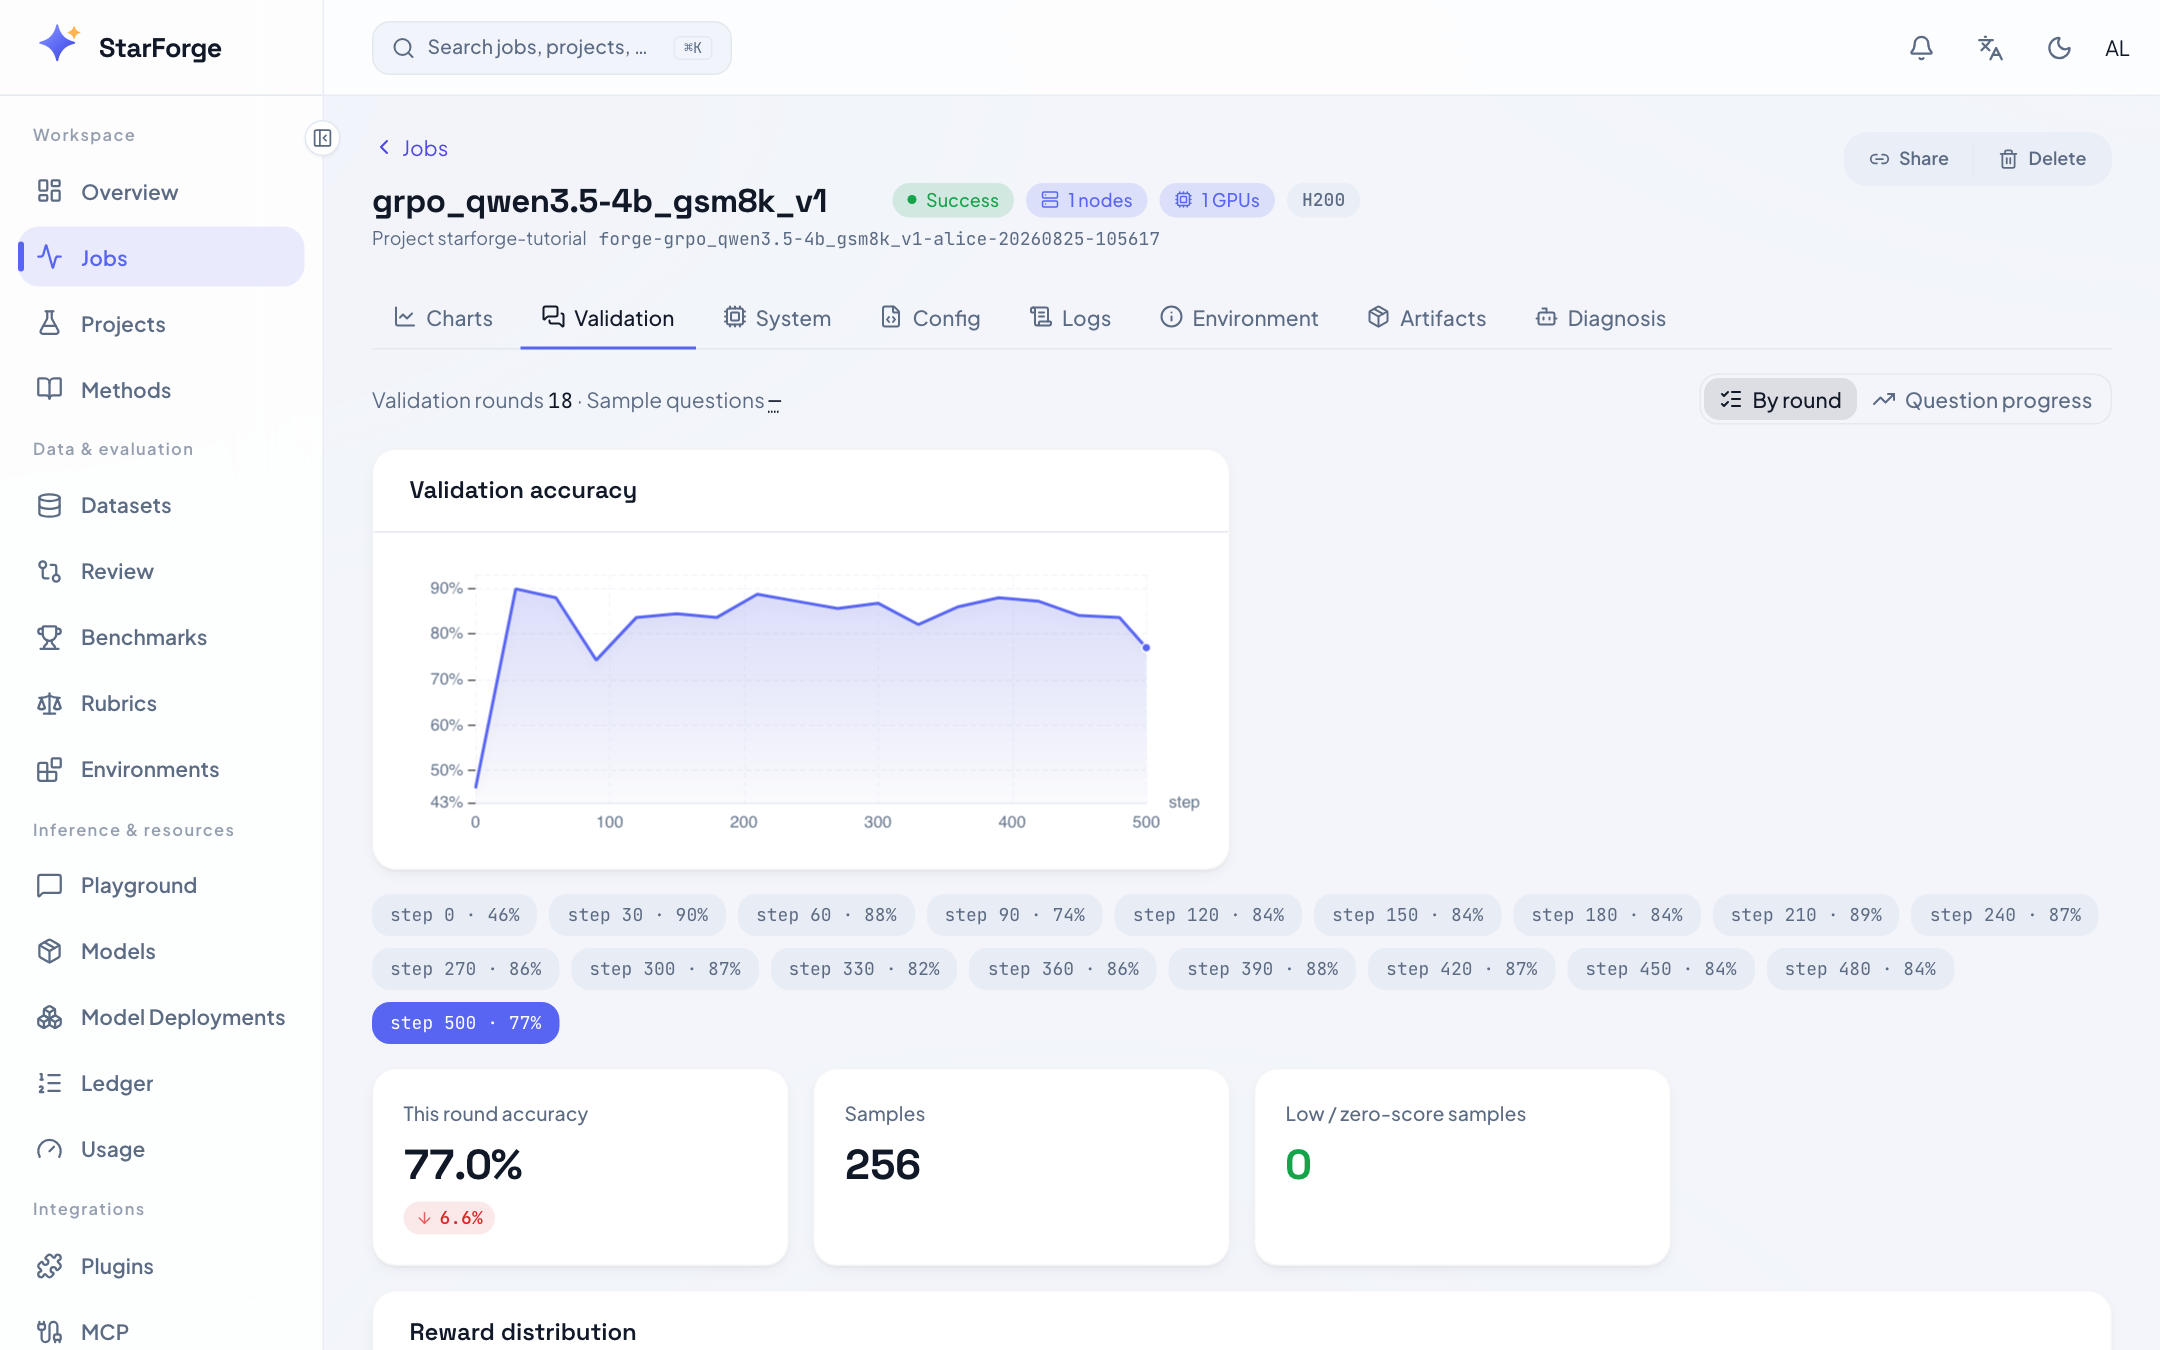Switch to the System tab
The image size is (2160, 1350).
(x=777, y=318)
